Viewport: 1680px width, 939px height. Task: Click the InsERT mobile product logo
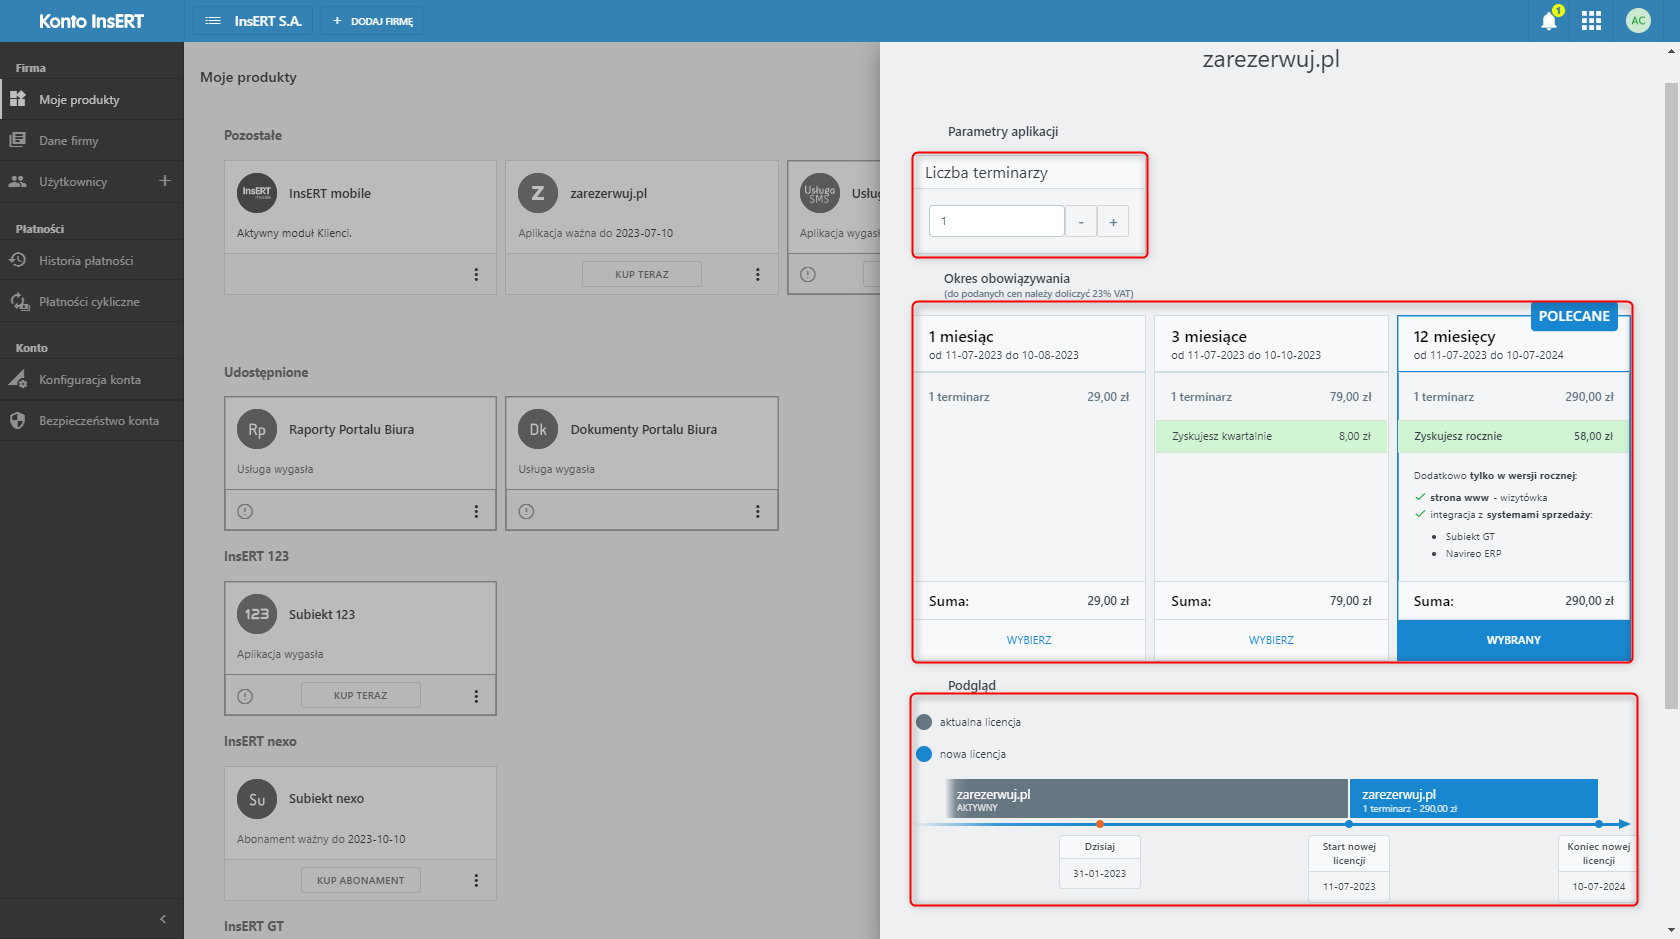(x=257, y=193)
